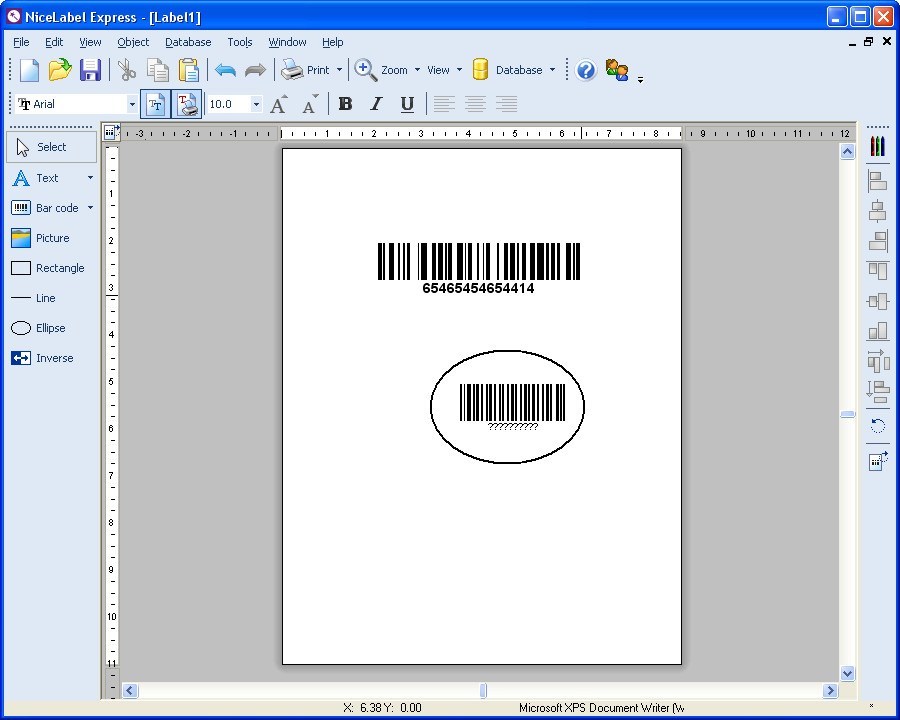This screenshot has height=720, width=900.
Task: Toggle italic formatting
Action: coord(376,104)
